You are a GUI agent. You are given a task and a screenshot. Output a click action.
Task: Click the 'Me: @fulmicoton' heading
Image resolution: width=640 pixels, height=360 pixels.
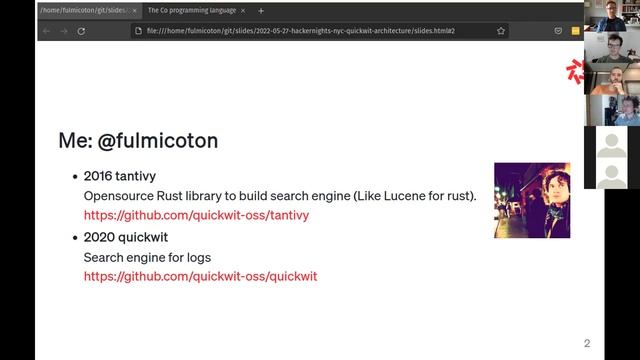click(138, 141)
